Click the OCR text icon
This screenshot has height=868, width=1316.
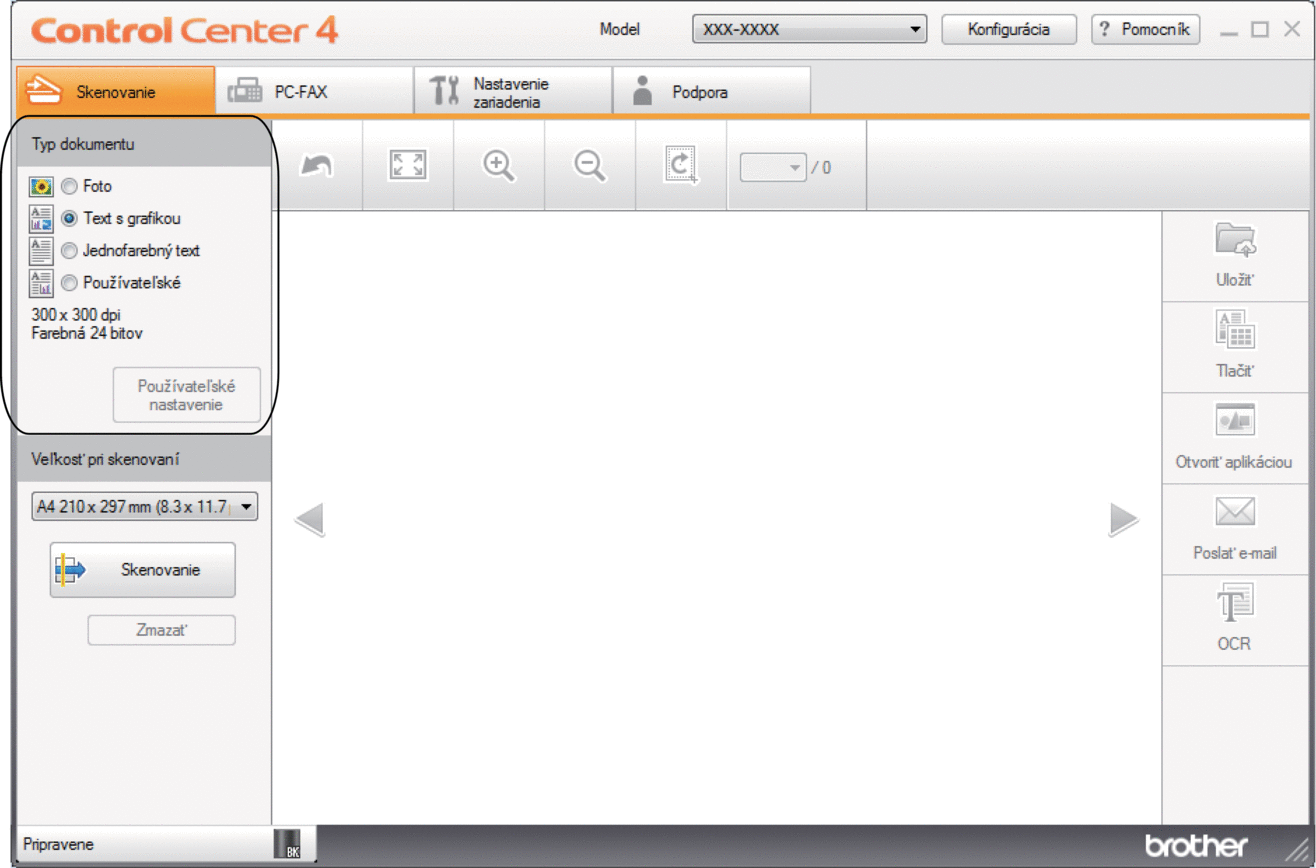pyautogui.click(x=1235, y=603)
